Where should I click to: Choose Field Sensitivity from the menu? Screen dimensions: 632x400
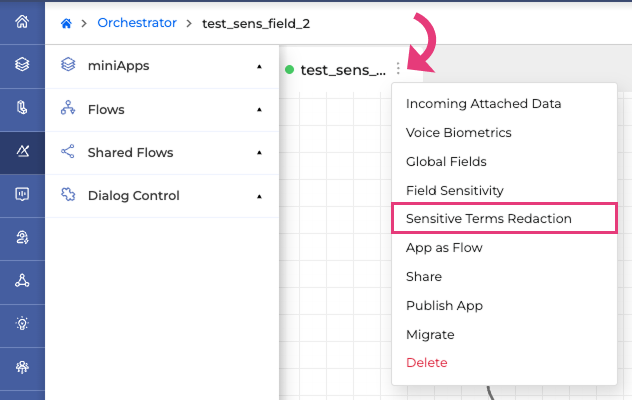(454, 190)
